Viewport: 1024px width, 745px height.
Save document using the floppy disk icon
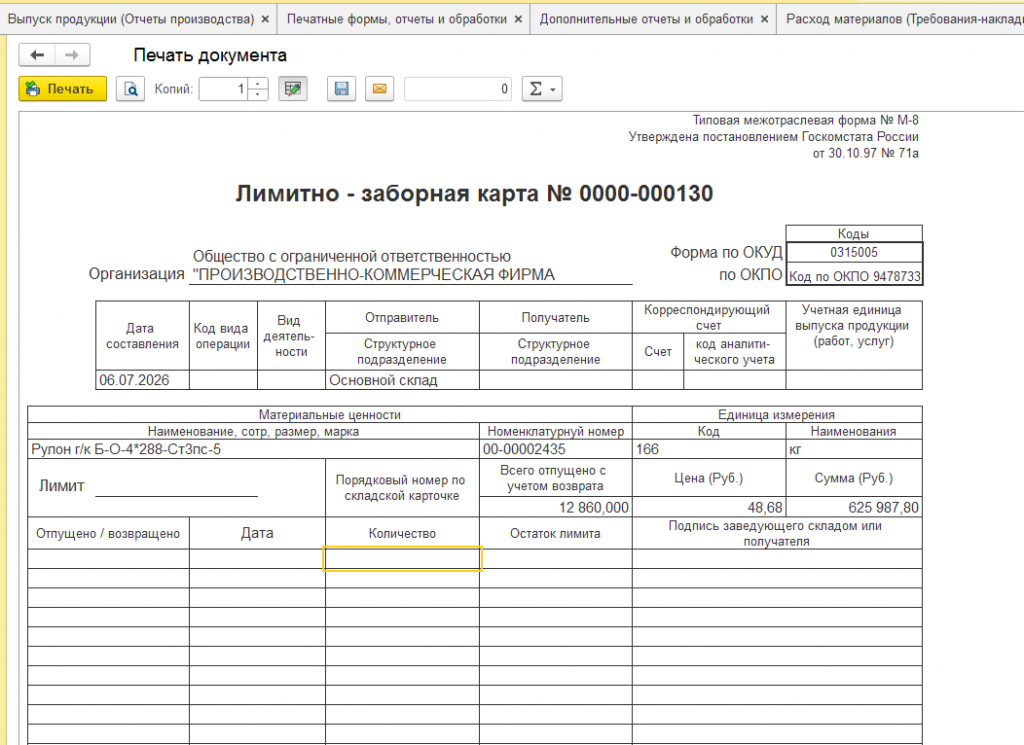(342, 89)
